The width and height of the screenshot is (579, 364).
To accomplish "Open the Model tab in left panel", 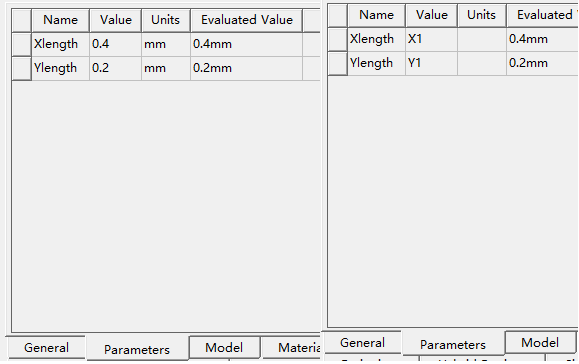I will pos(224,347).
